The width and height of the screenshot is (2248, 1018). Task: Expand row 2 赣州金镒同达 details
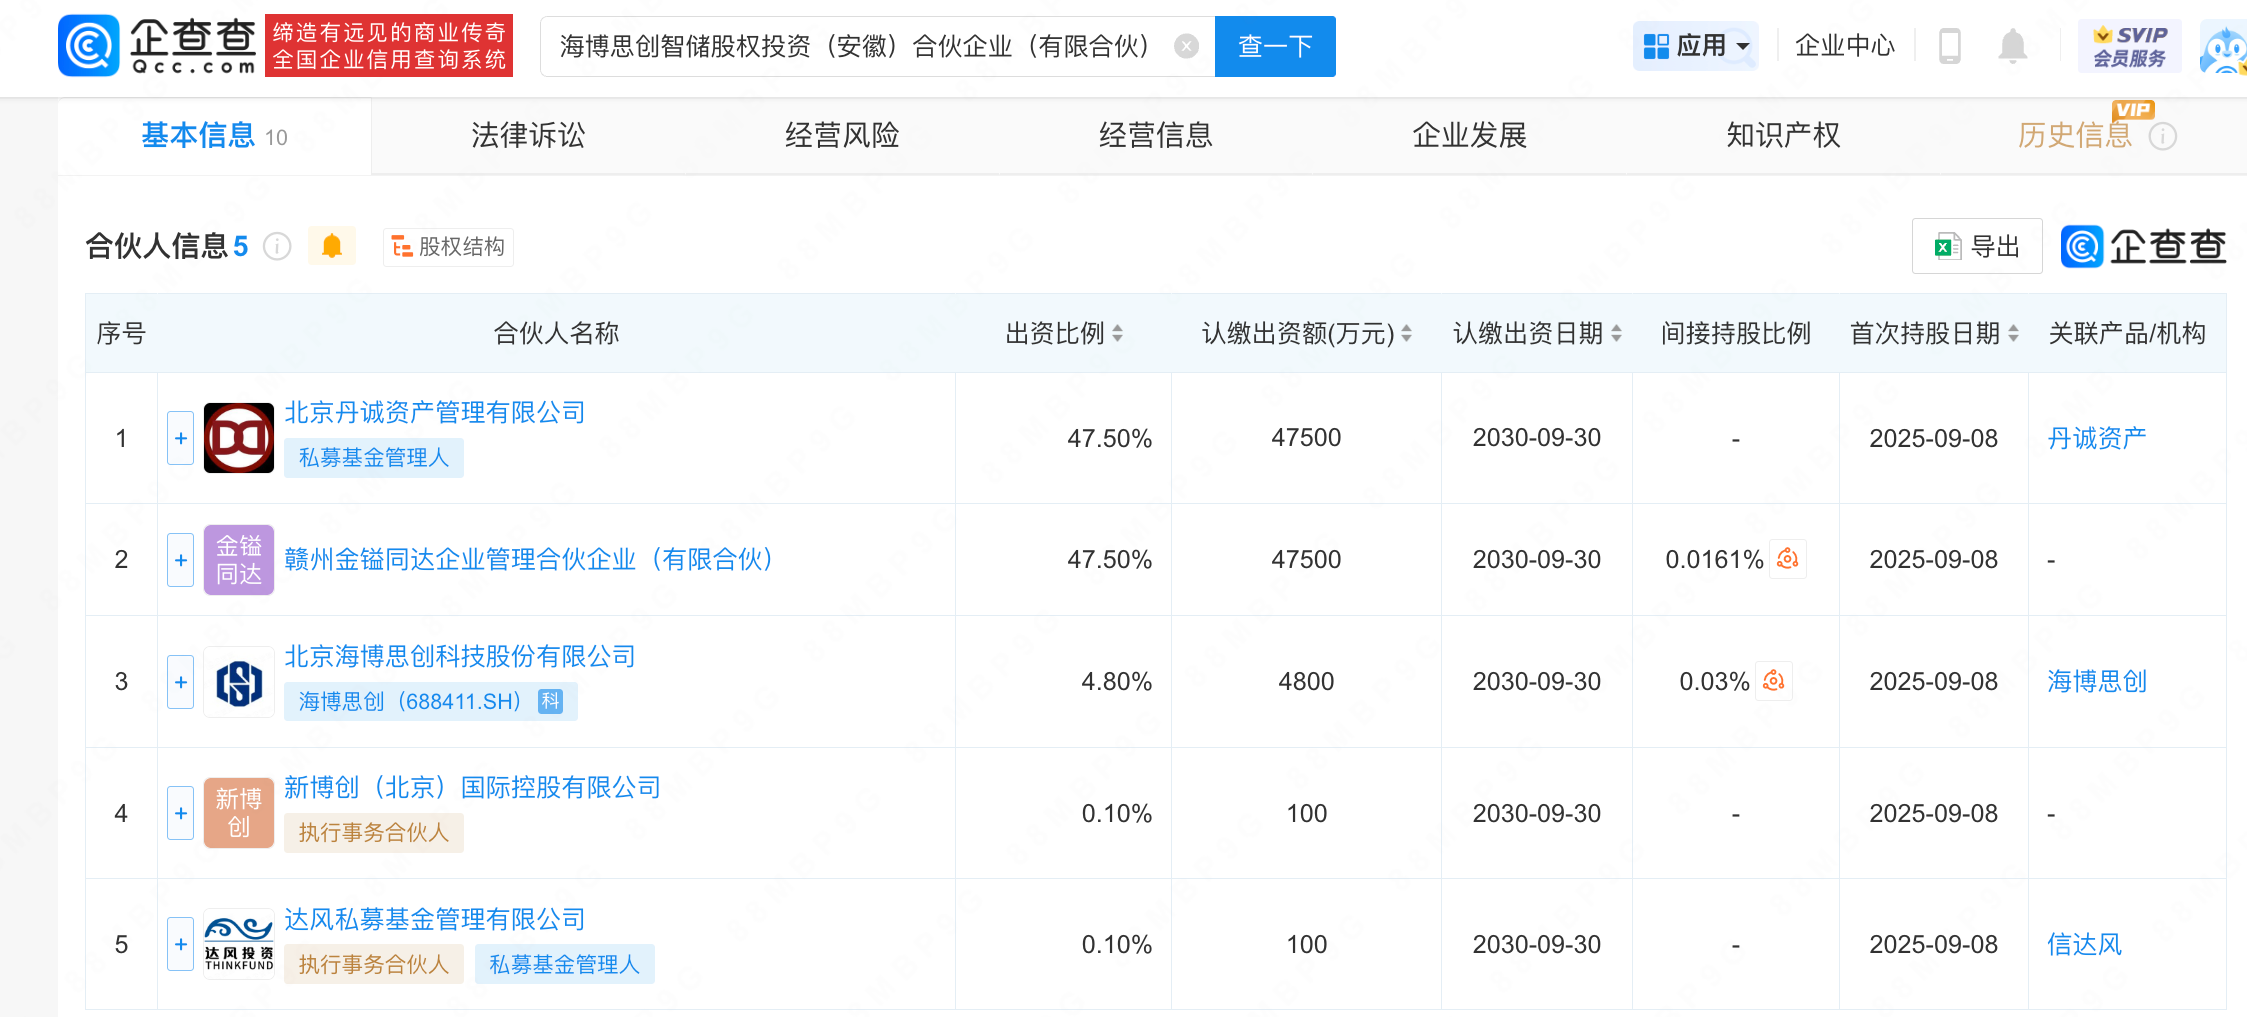coord(180,560)
